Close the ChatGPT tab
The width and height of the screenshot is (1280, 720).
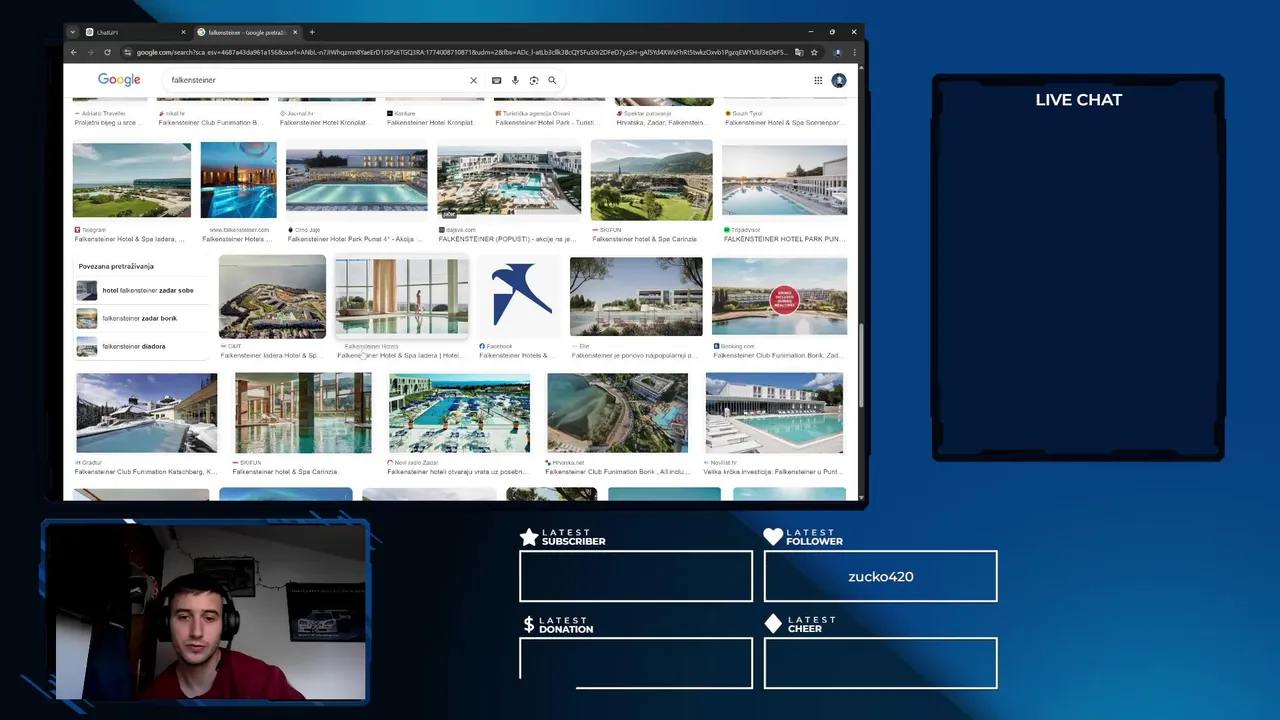click(x=183, y=32)
